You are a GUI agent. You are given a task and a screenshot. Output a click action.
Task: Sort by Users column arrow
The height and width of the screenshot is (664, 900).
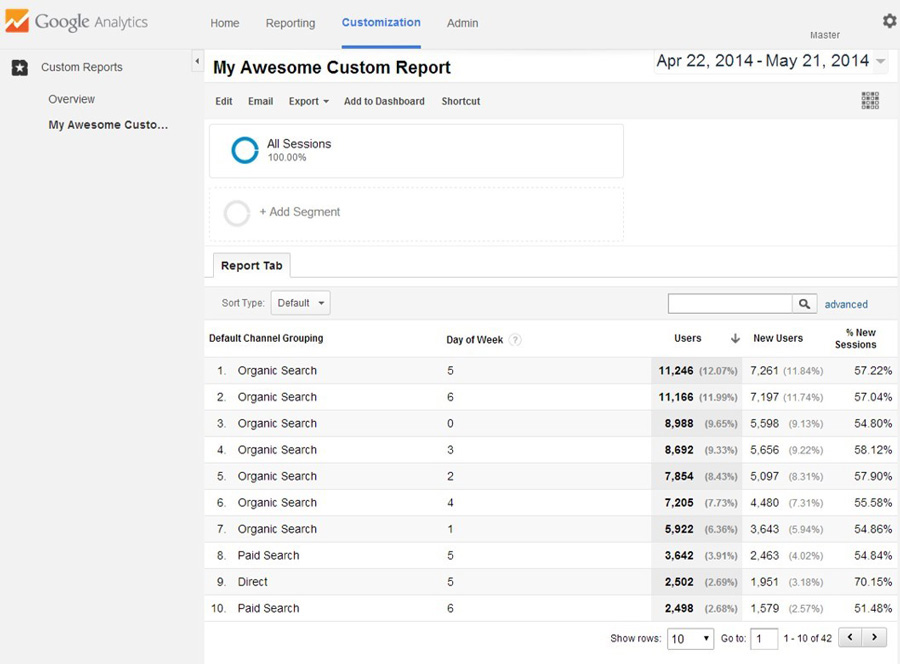tap(735, 339)
